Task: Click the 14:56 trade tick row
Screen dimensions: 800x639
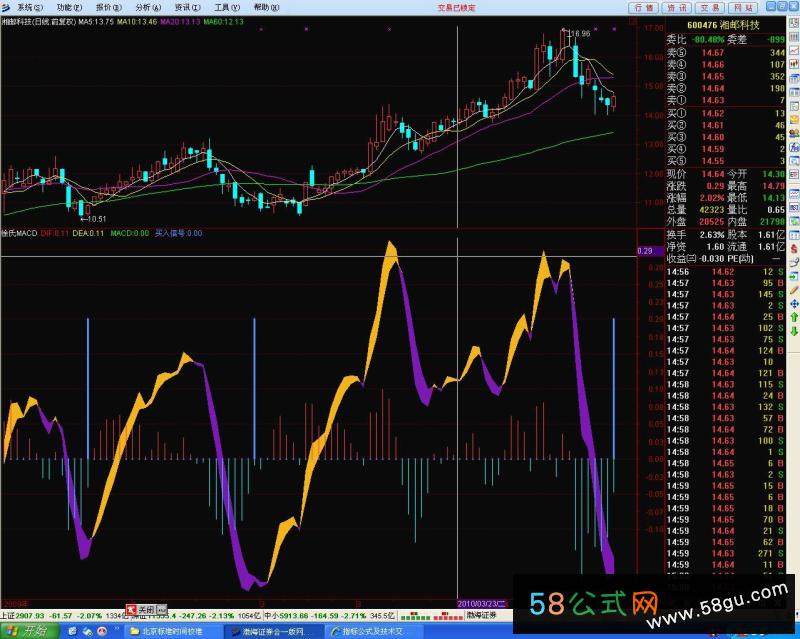Action: (726, 272)
